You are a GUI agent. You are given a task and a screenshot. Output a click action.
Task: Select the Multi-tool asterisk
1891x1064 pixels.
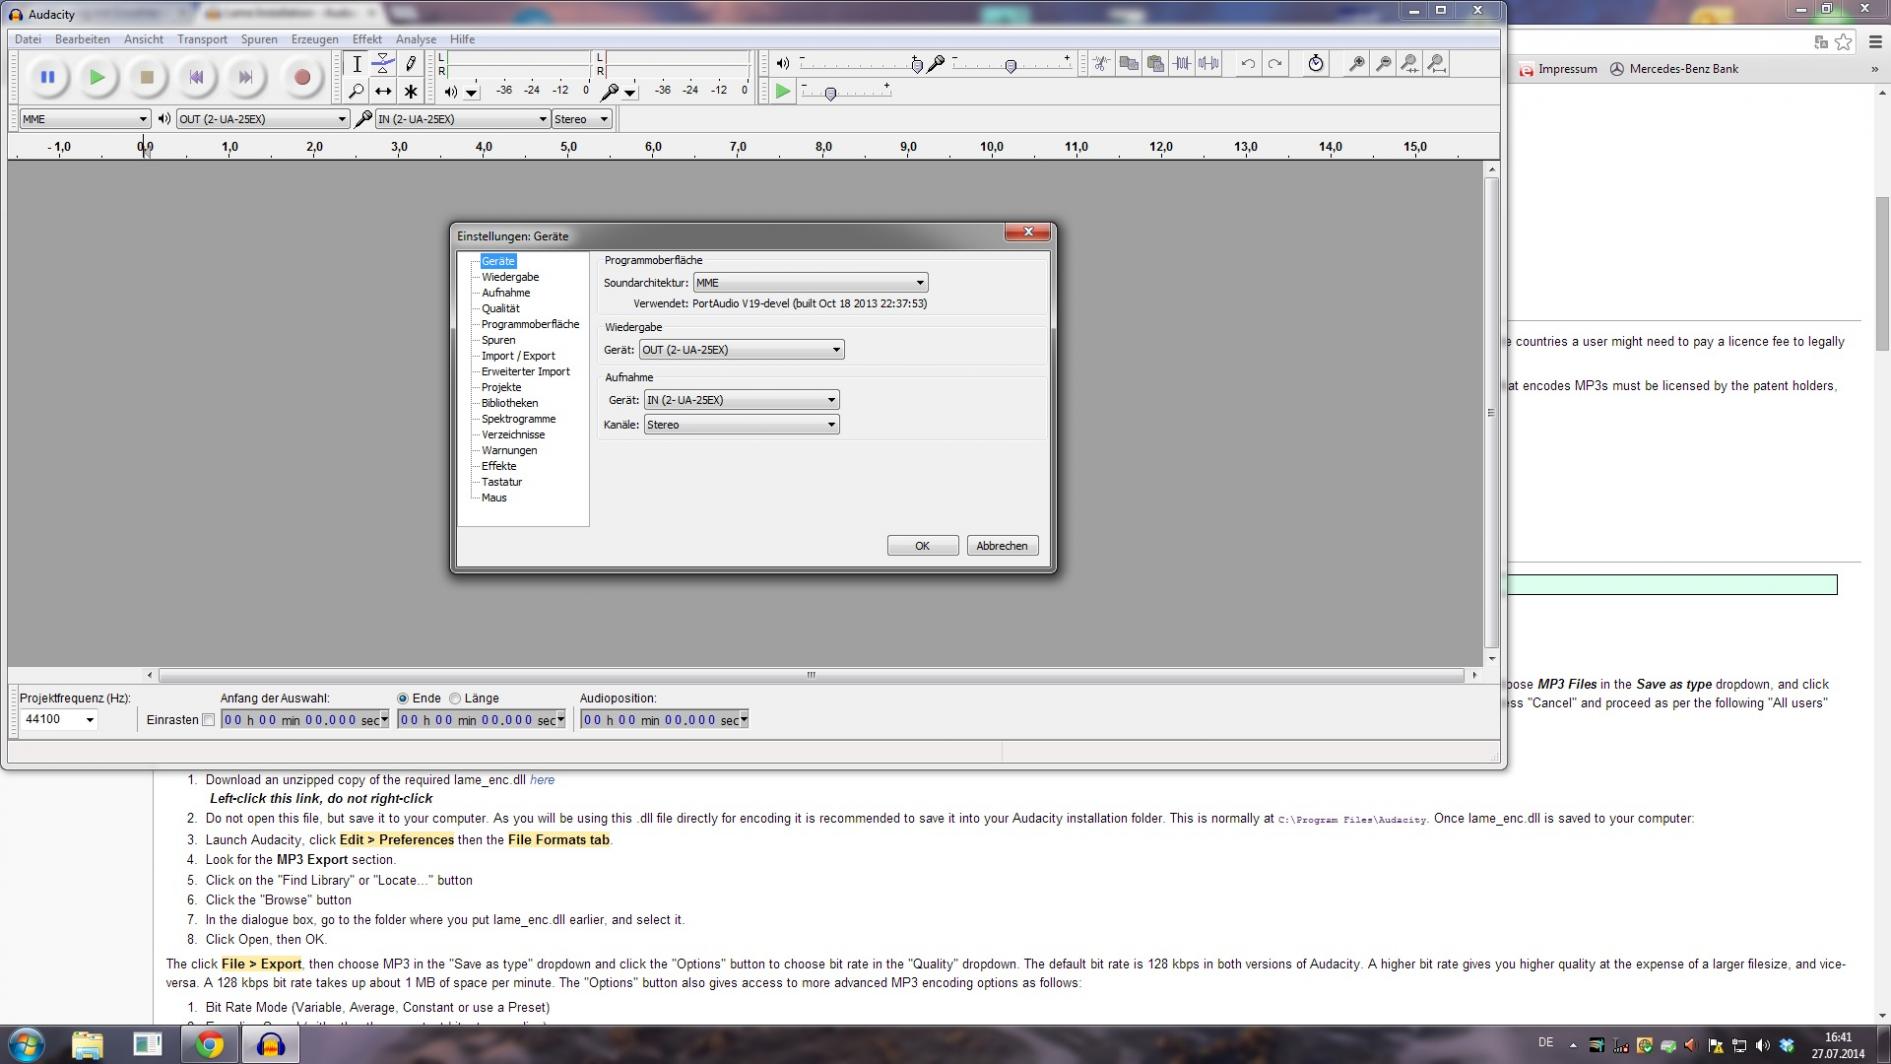coord(410,91)
